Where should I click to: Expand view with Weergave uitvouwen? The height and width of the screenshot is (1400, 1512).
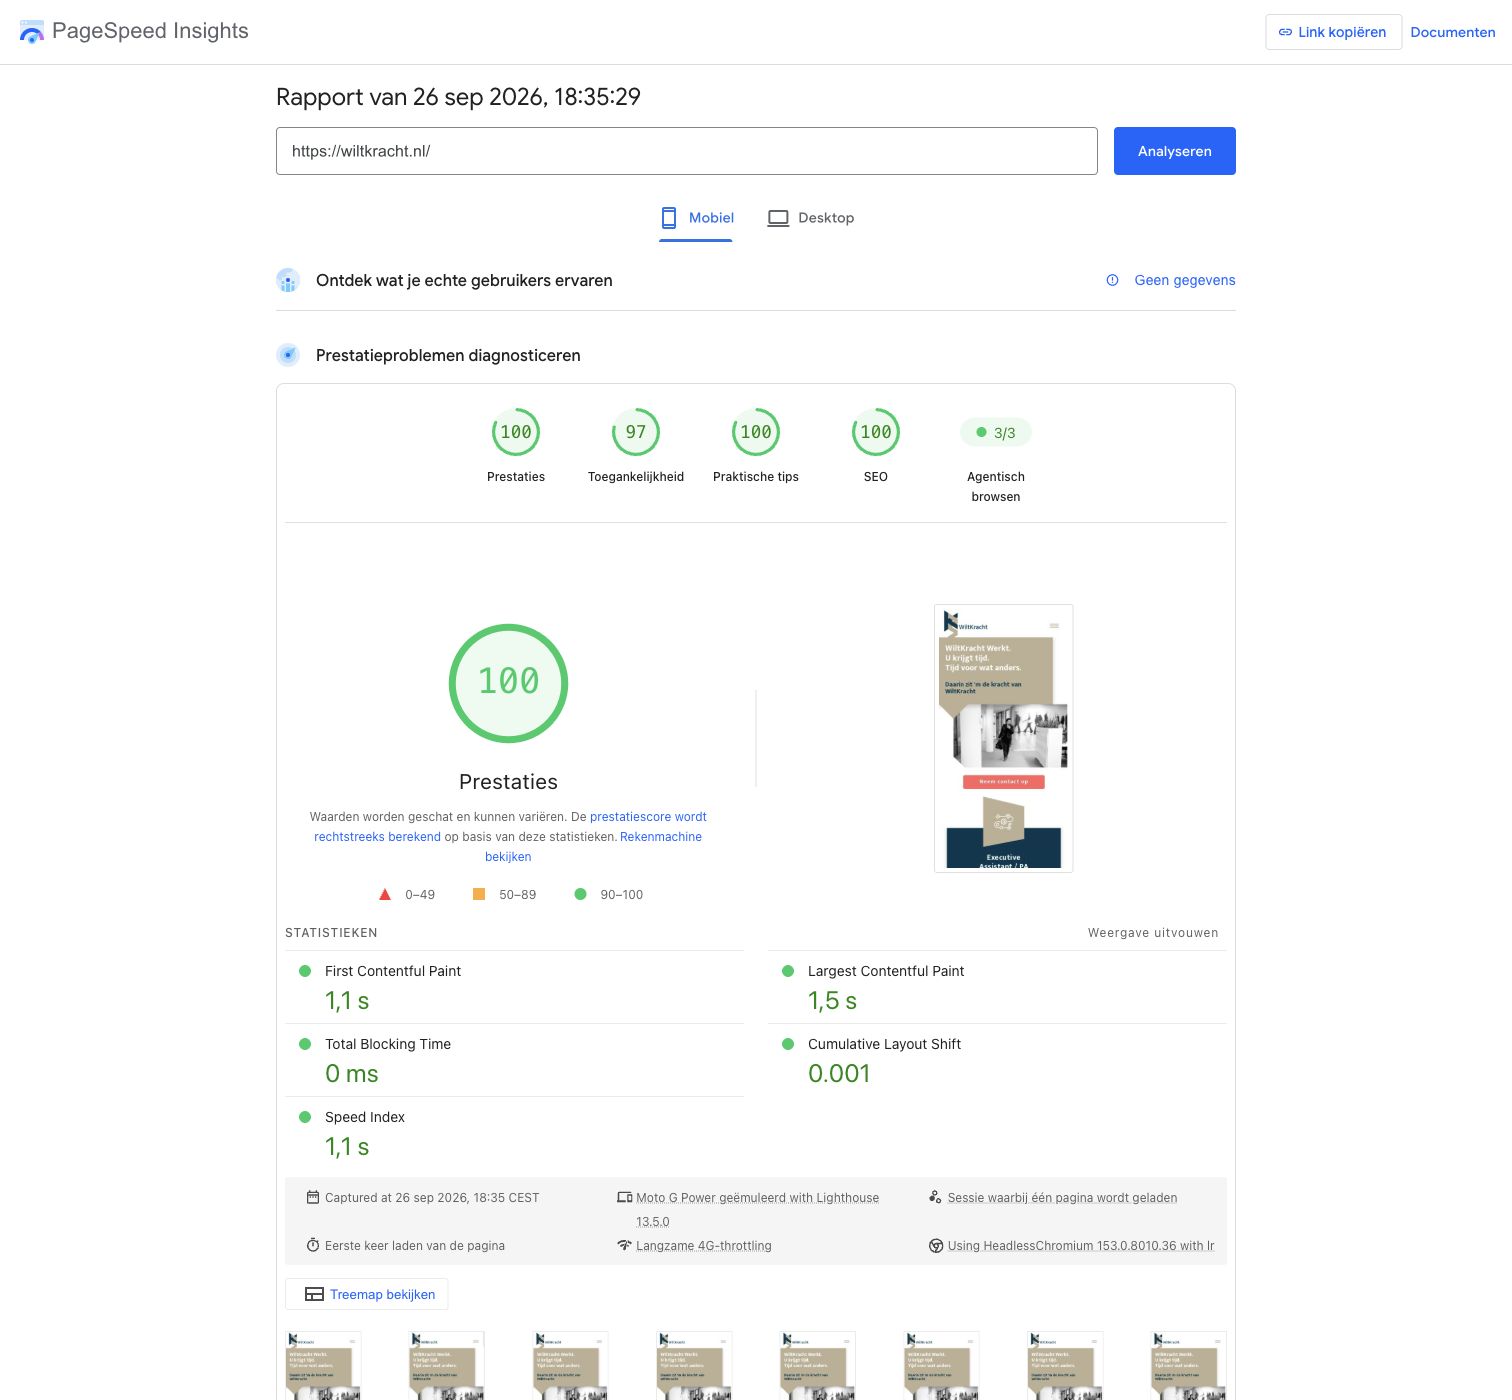click(1153, 933)
